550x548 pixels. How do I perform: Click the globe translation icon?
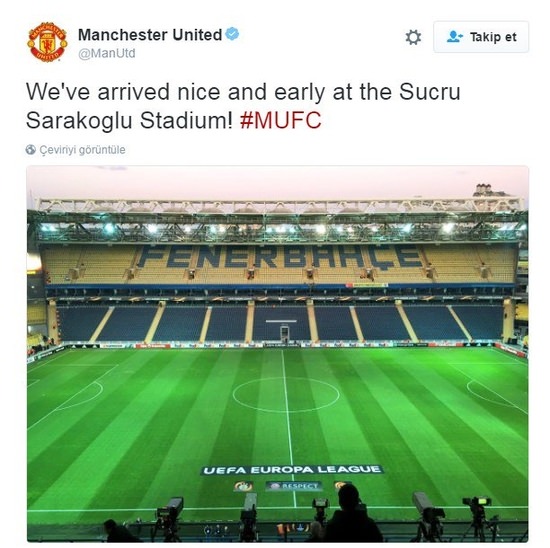pos(31,149)
